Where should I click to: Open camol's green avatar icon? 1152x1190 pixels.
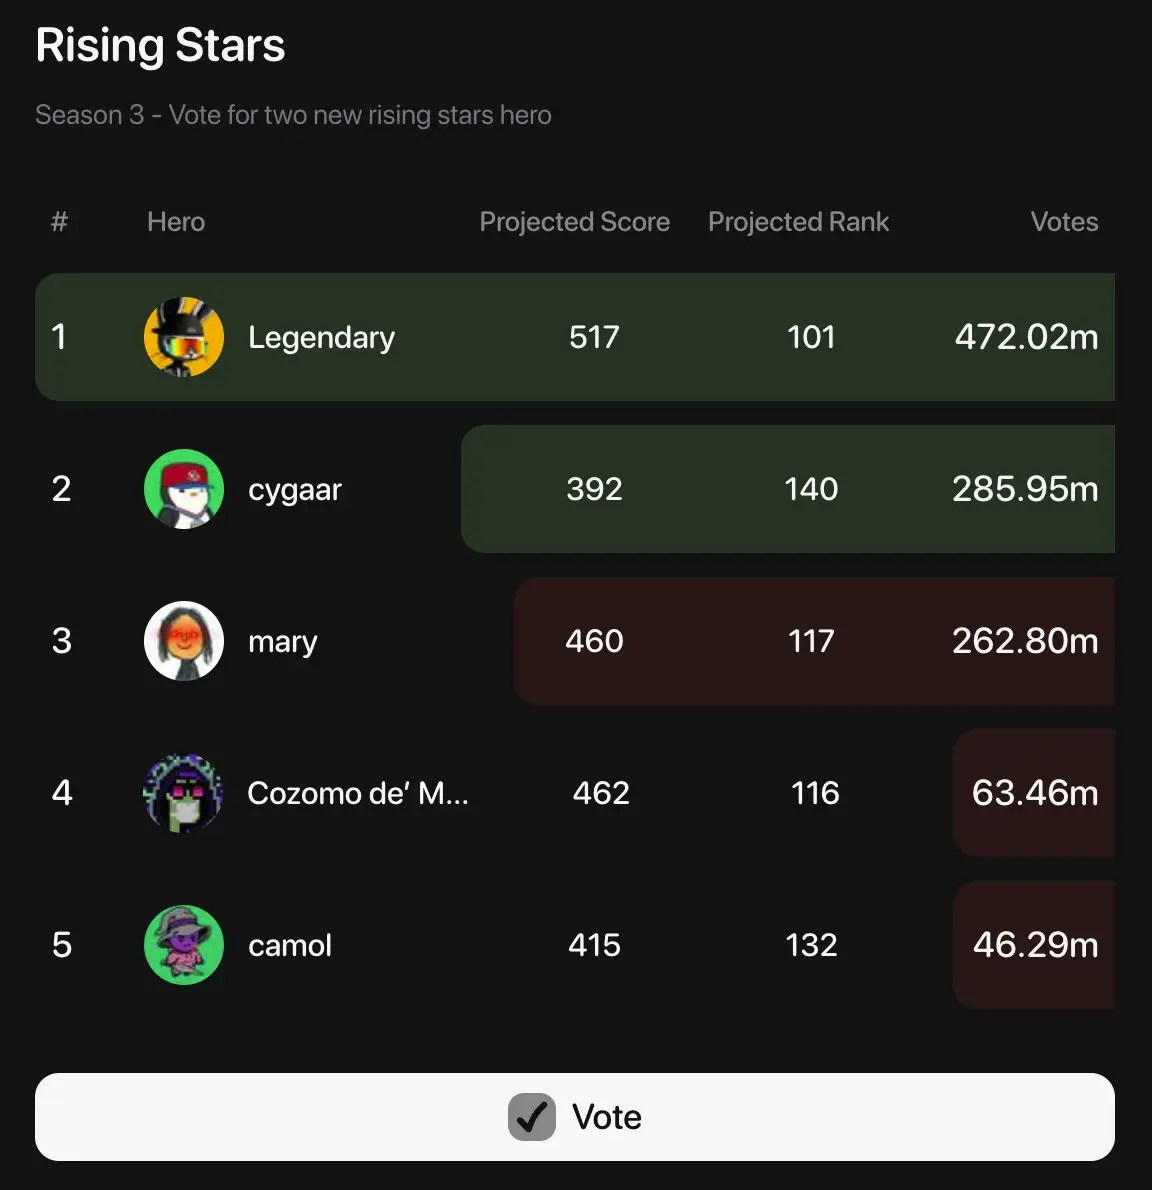[184, 945]
